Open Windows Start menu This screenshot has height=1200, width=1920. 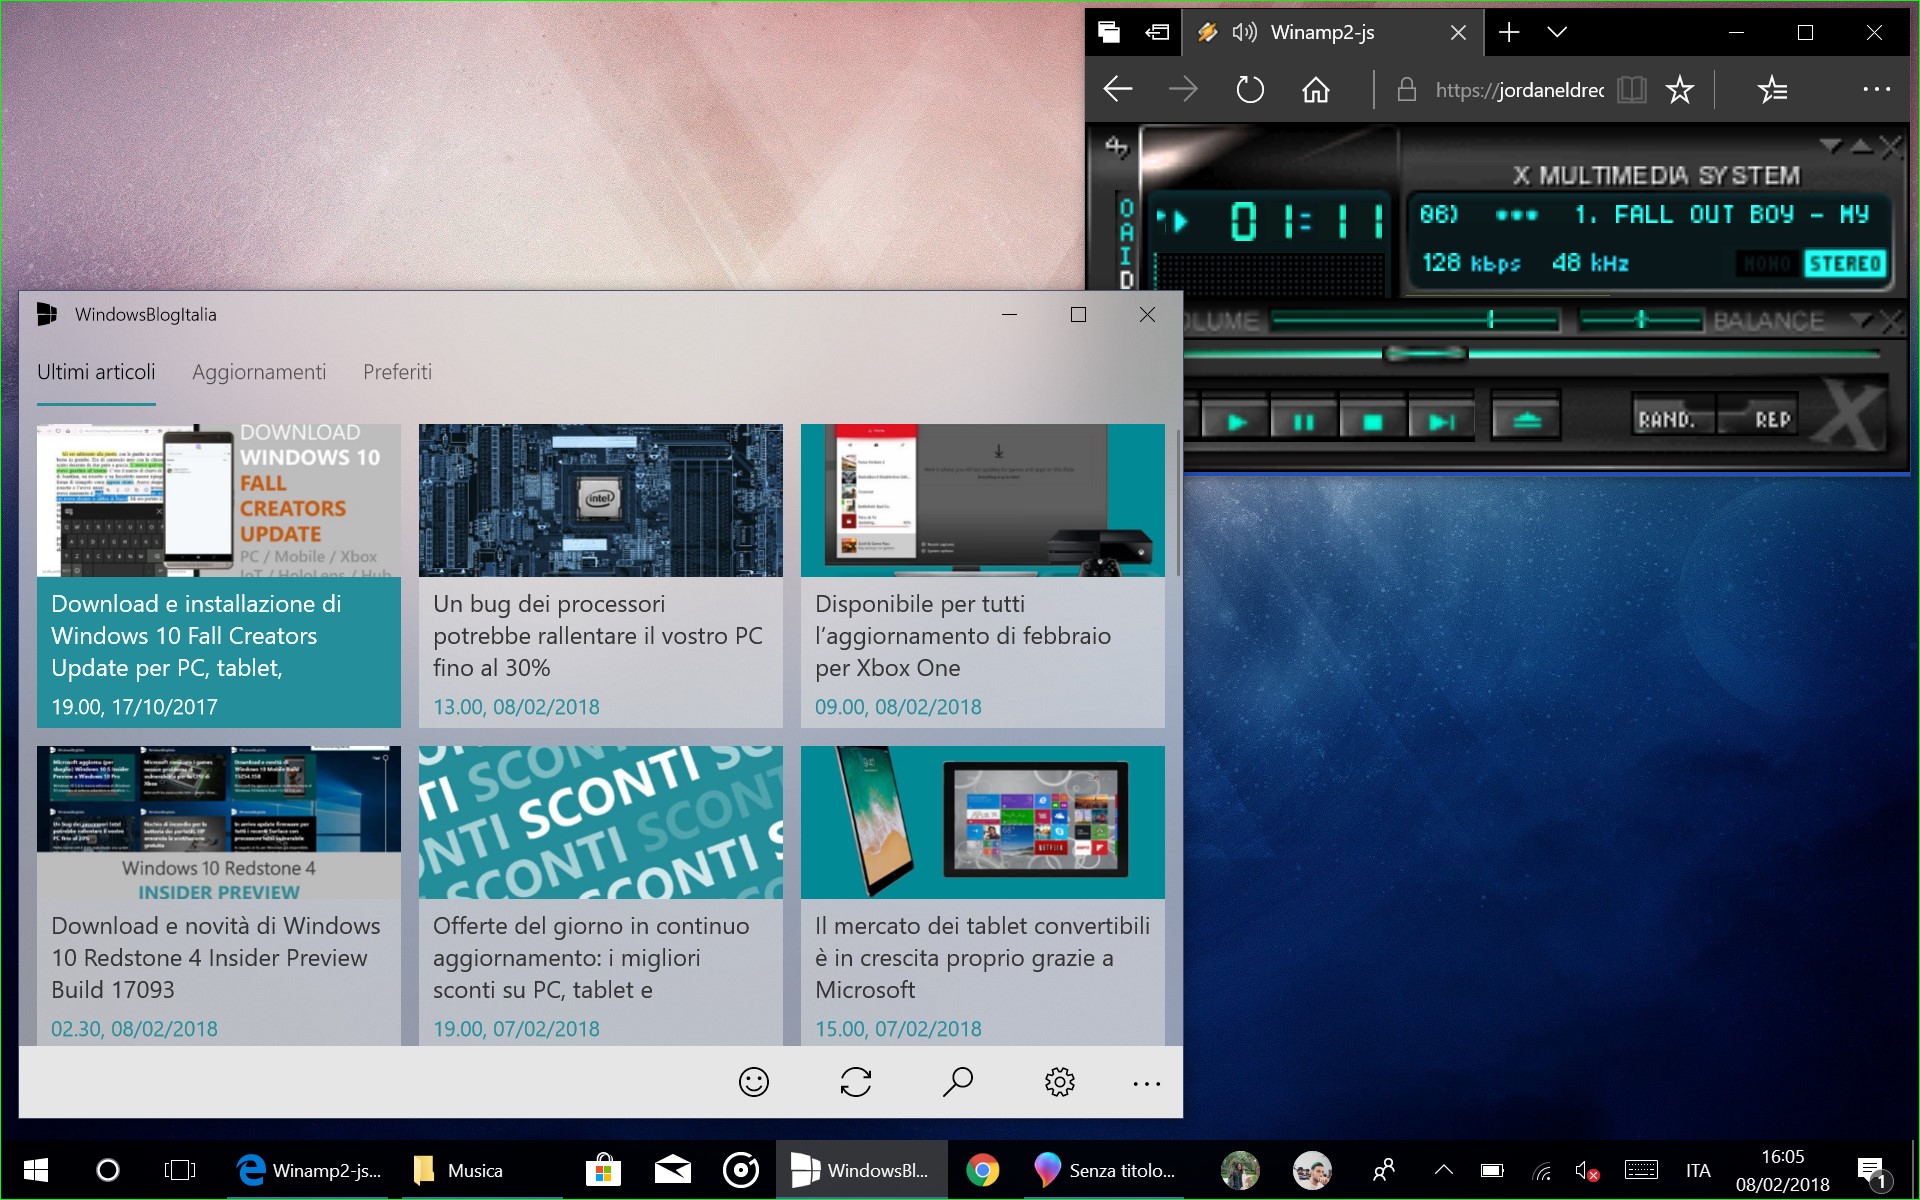click(36, 1170)
